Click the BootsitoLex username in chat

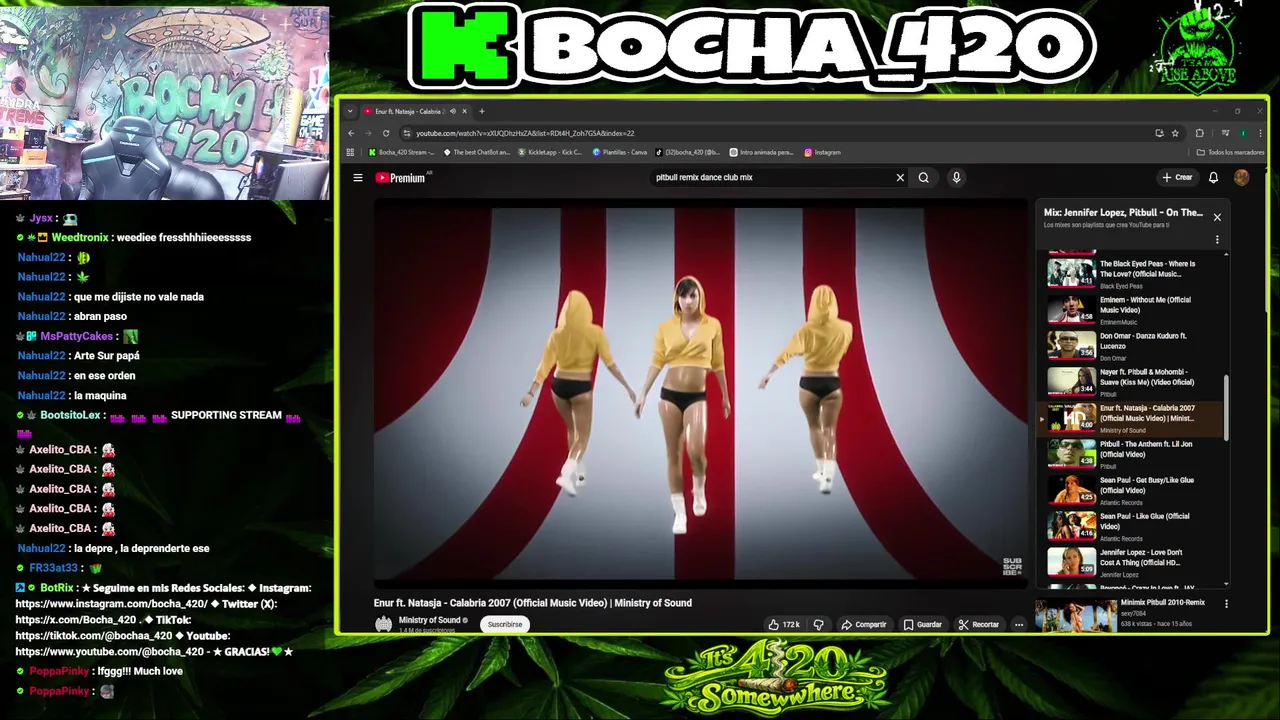point(70,416)
